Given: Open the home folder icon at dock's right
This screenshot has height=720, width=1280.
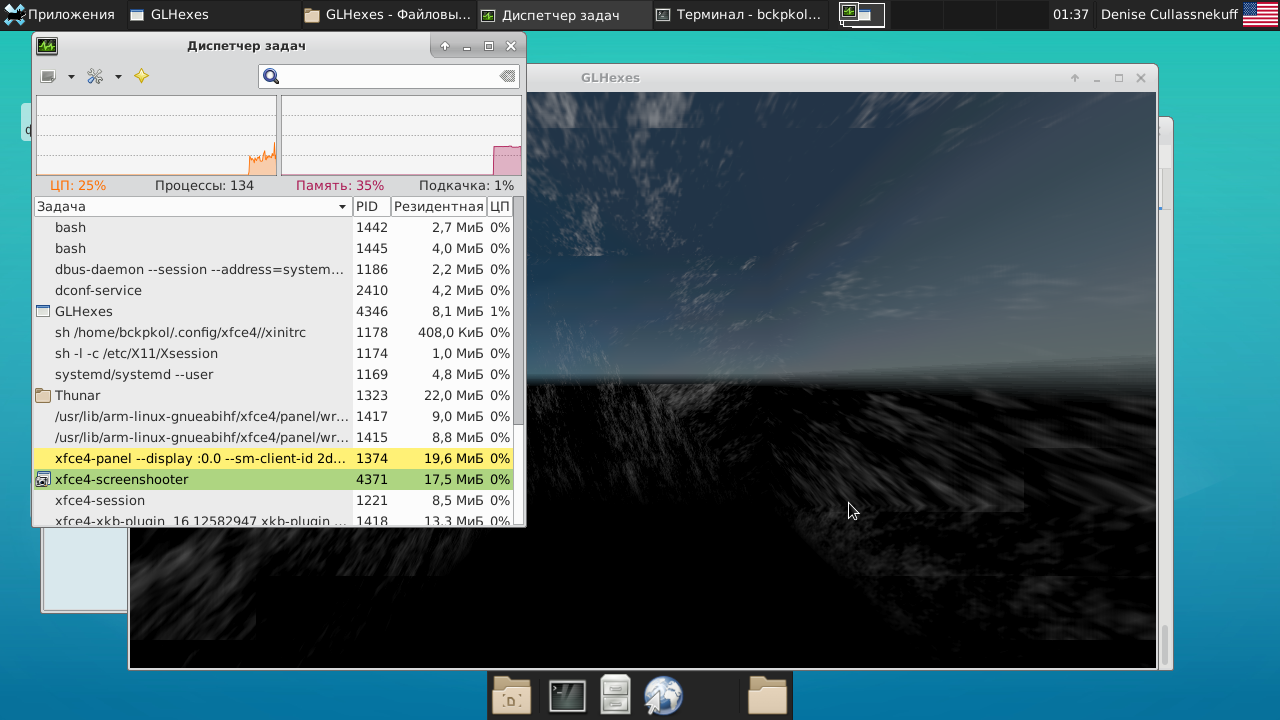Looking at the screenshot, I should click(767, 696).
